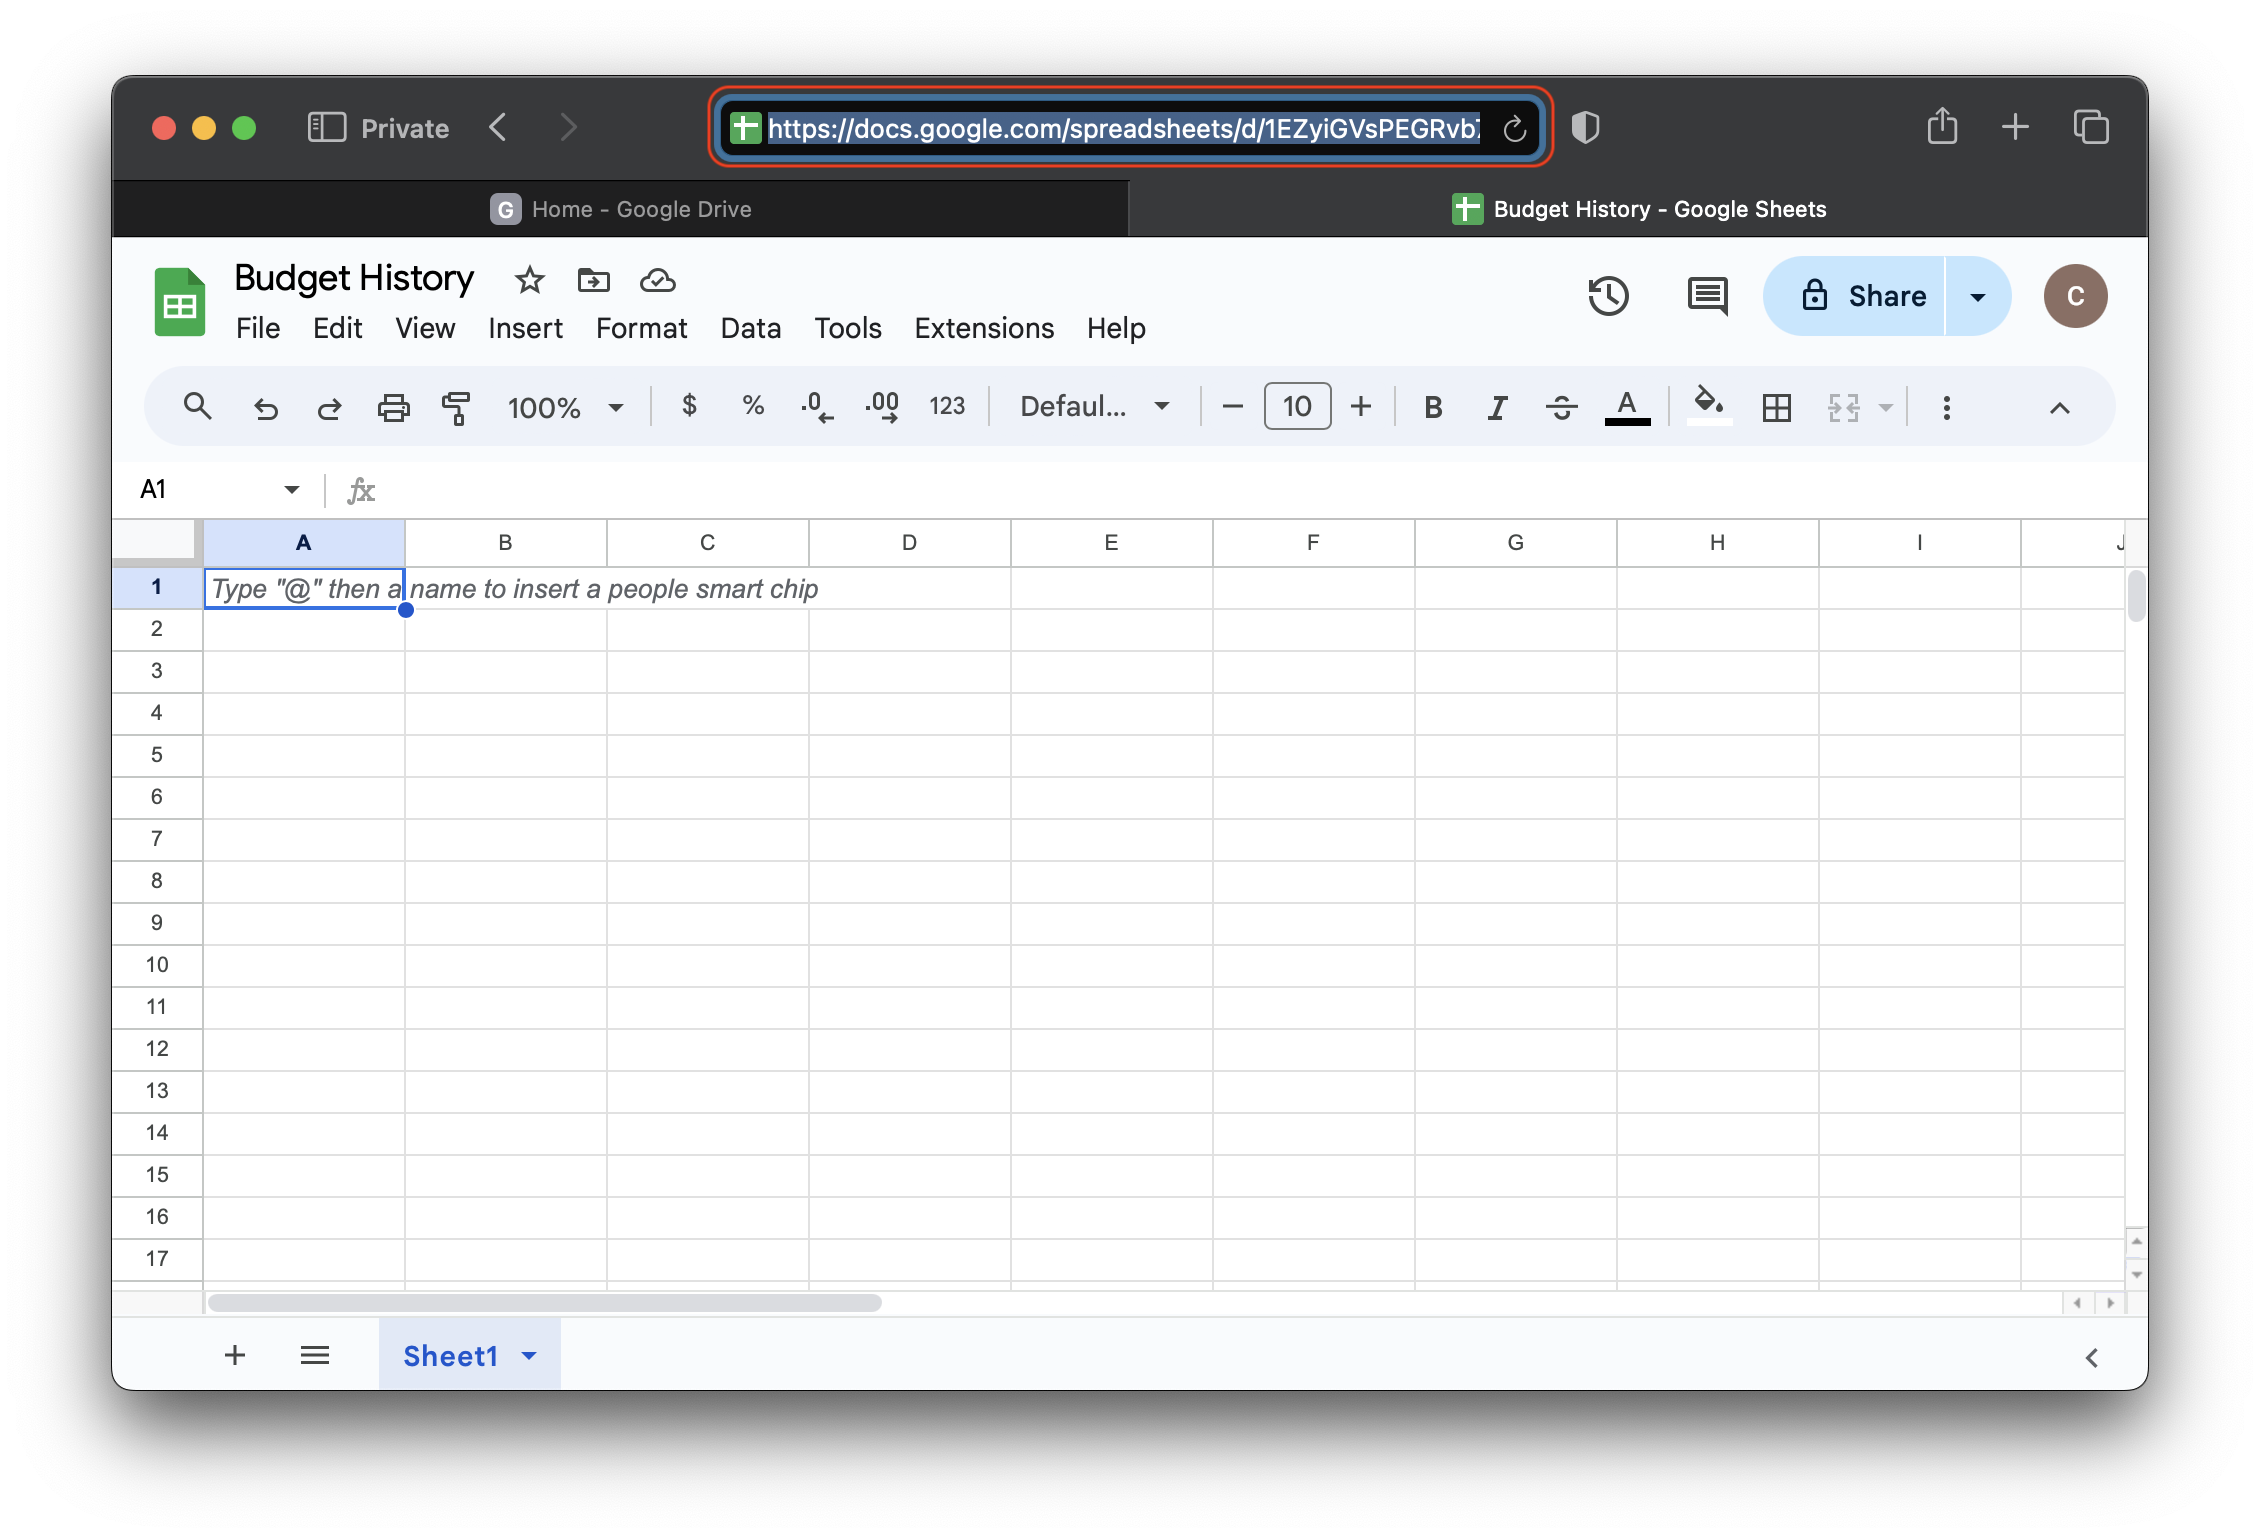This screenshot has width=2260, height=1538.
Task: Toggle bold formatting
Action: point(1432,407)
